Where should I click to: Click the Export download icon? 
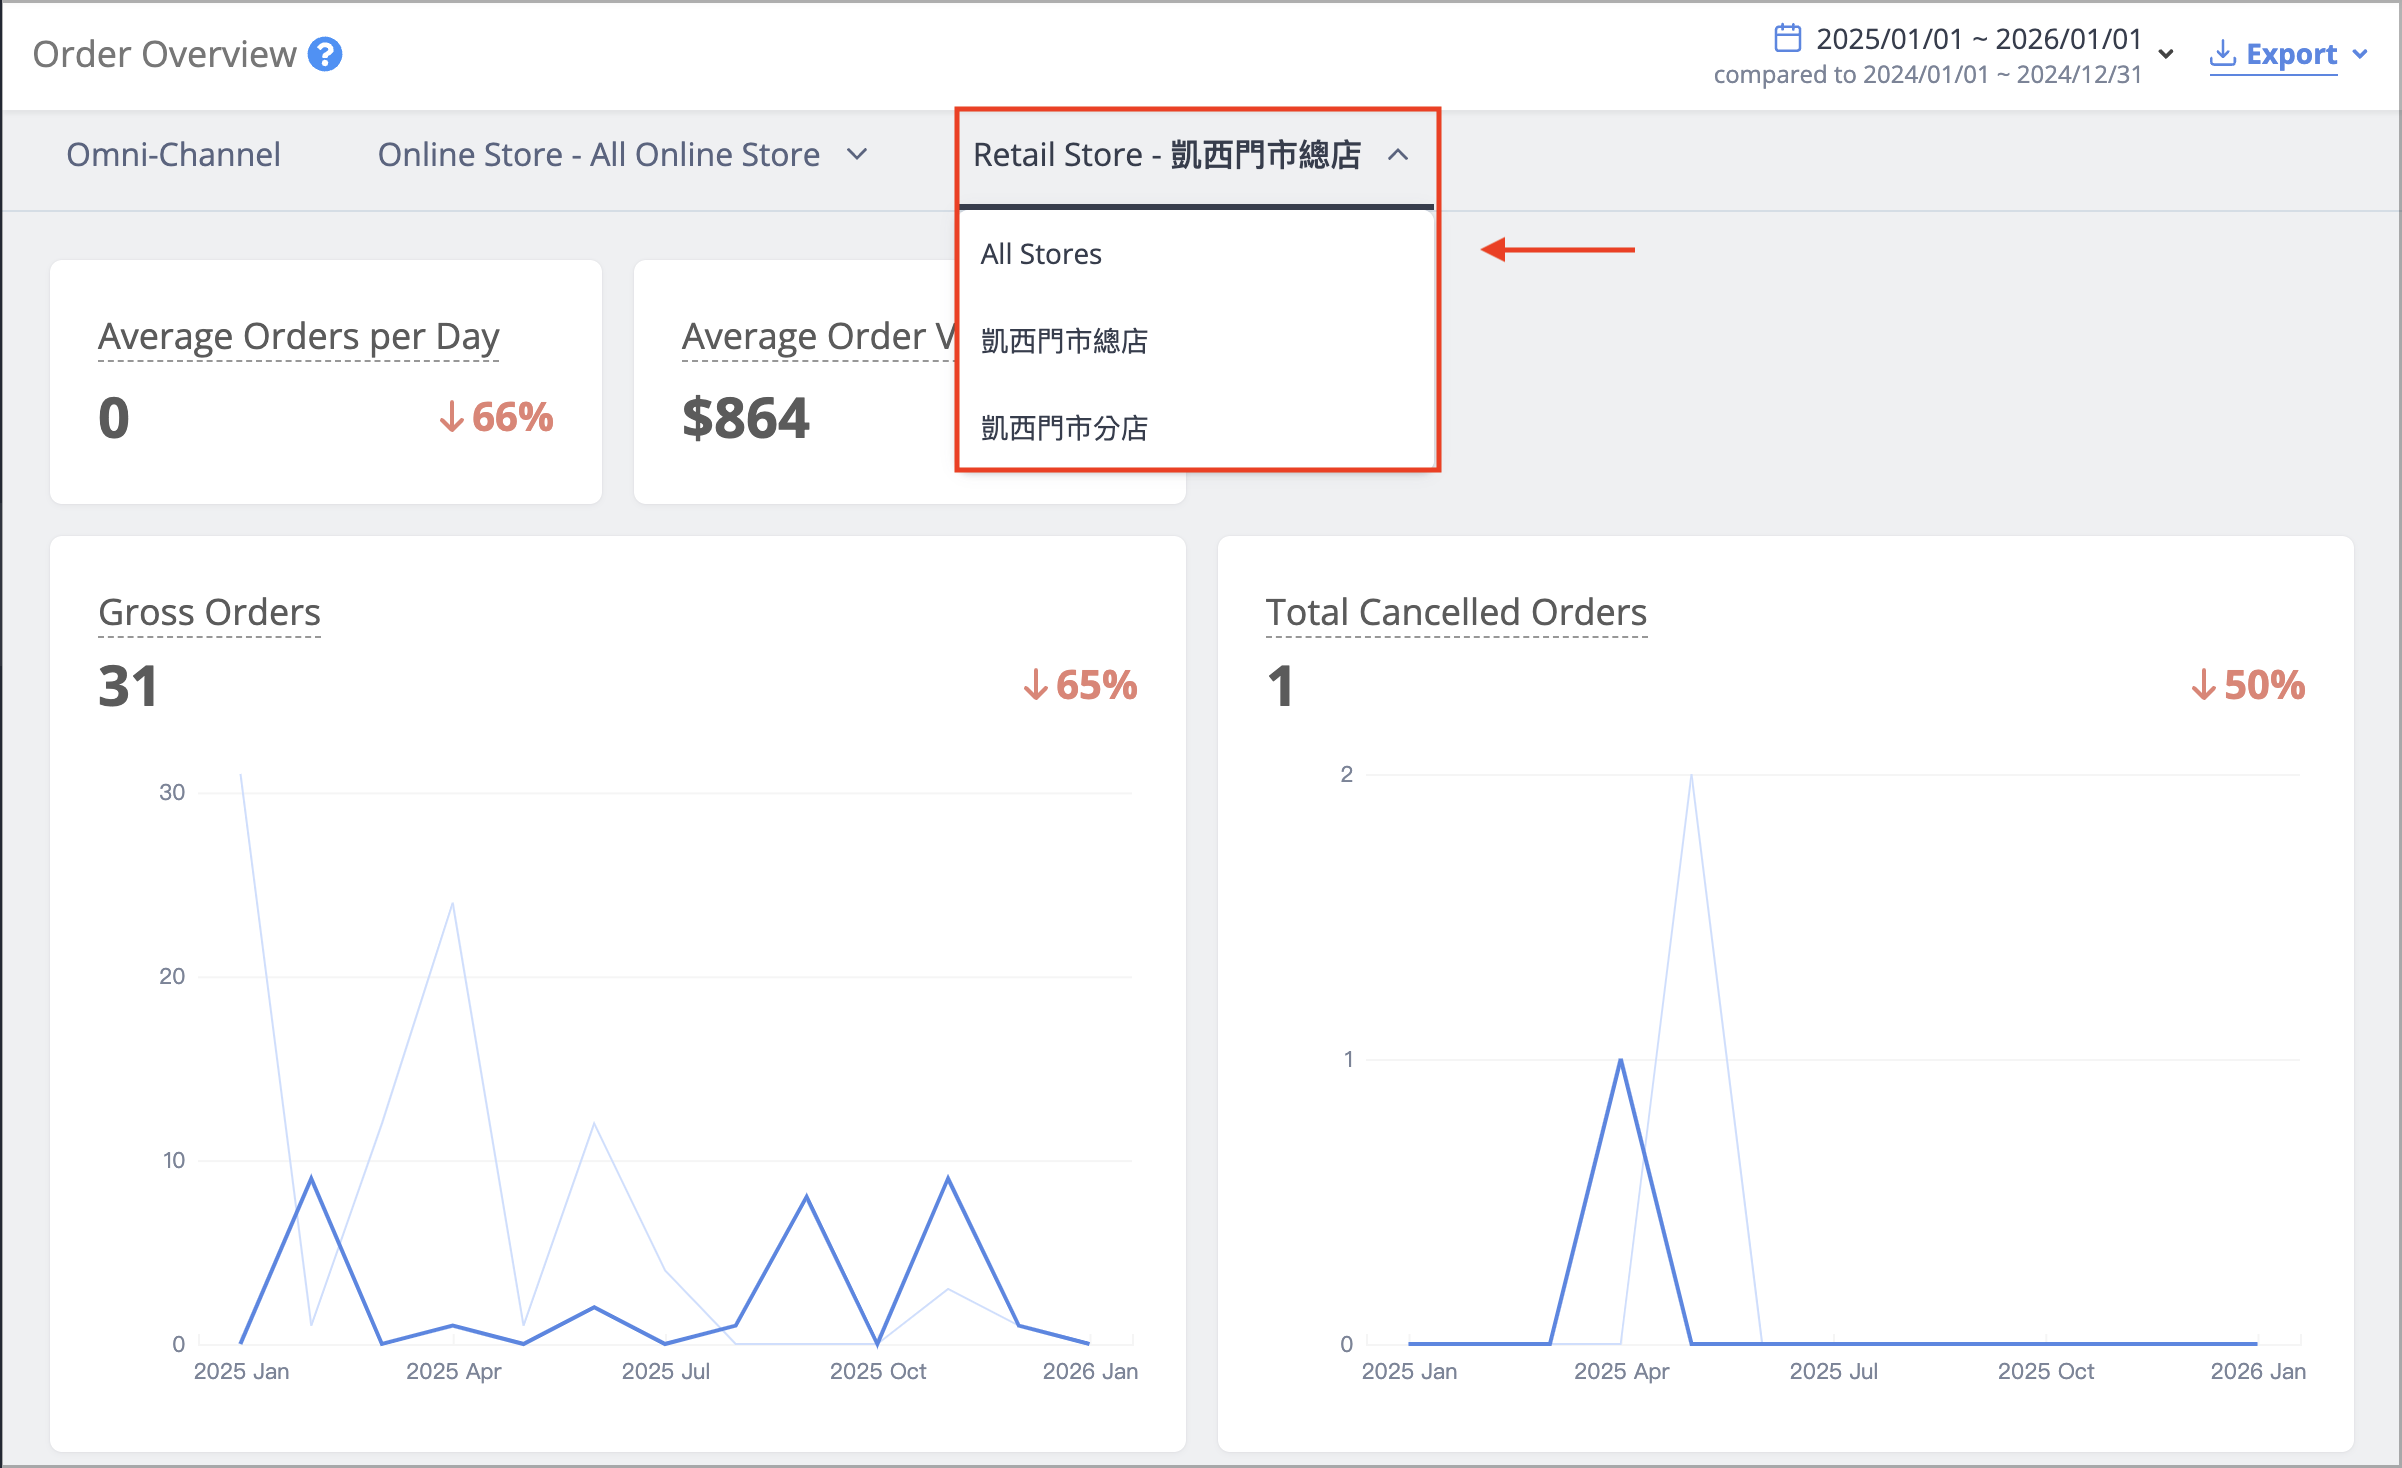tap(2222, 54)
